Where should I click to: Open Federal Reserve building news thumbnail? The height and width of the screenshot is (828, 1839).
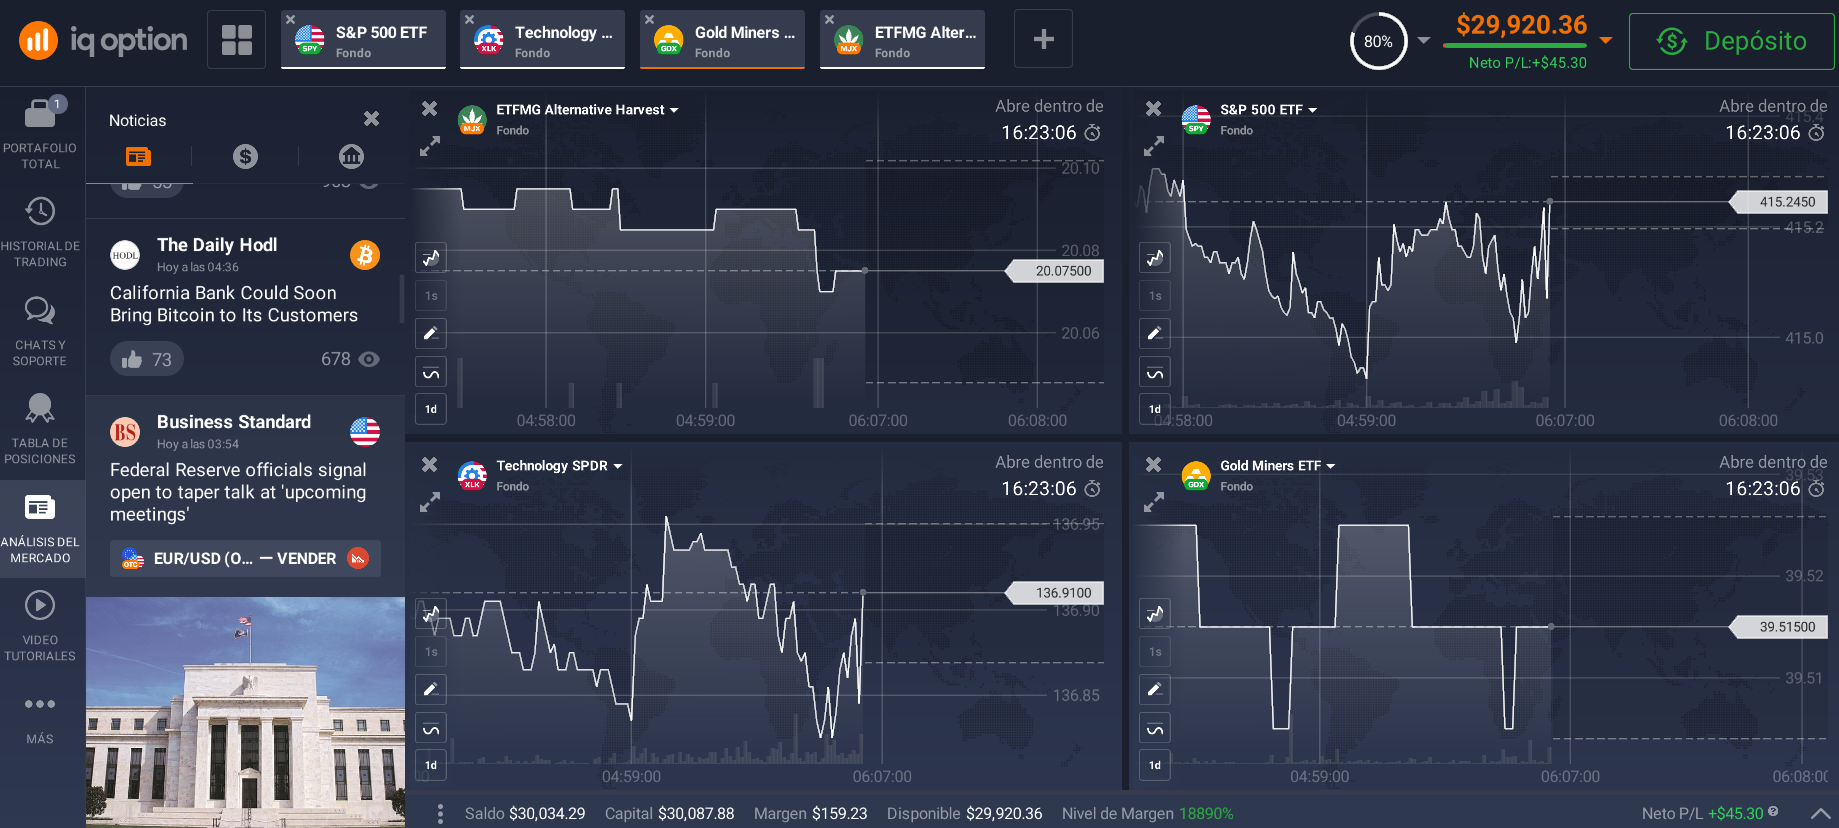[x=245, y=712]
